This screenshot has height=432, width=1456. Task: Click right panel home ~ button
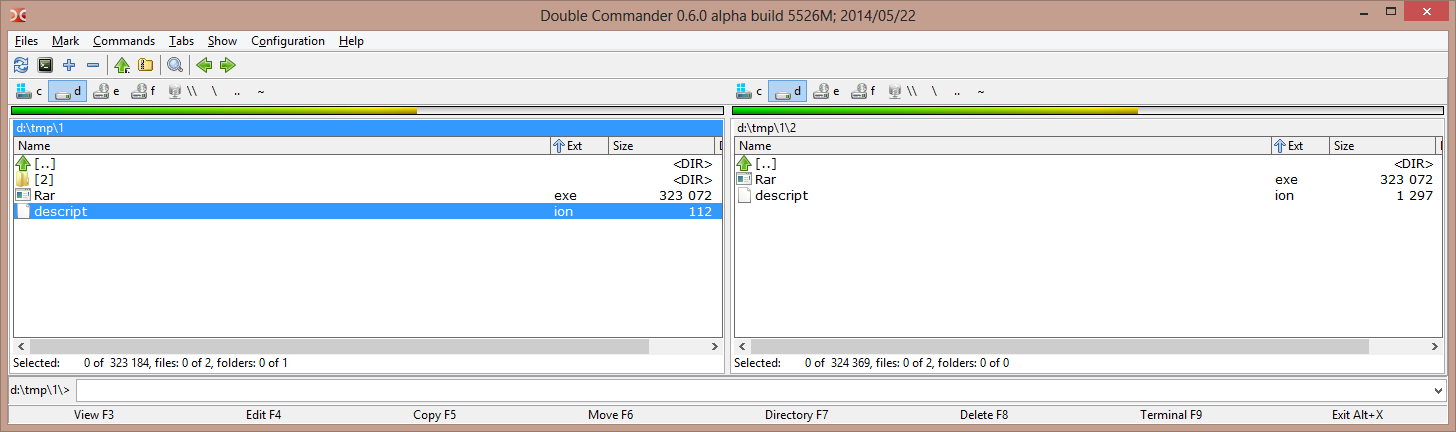coord(981,91)
